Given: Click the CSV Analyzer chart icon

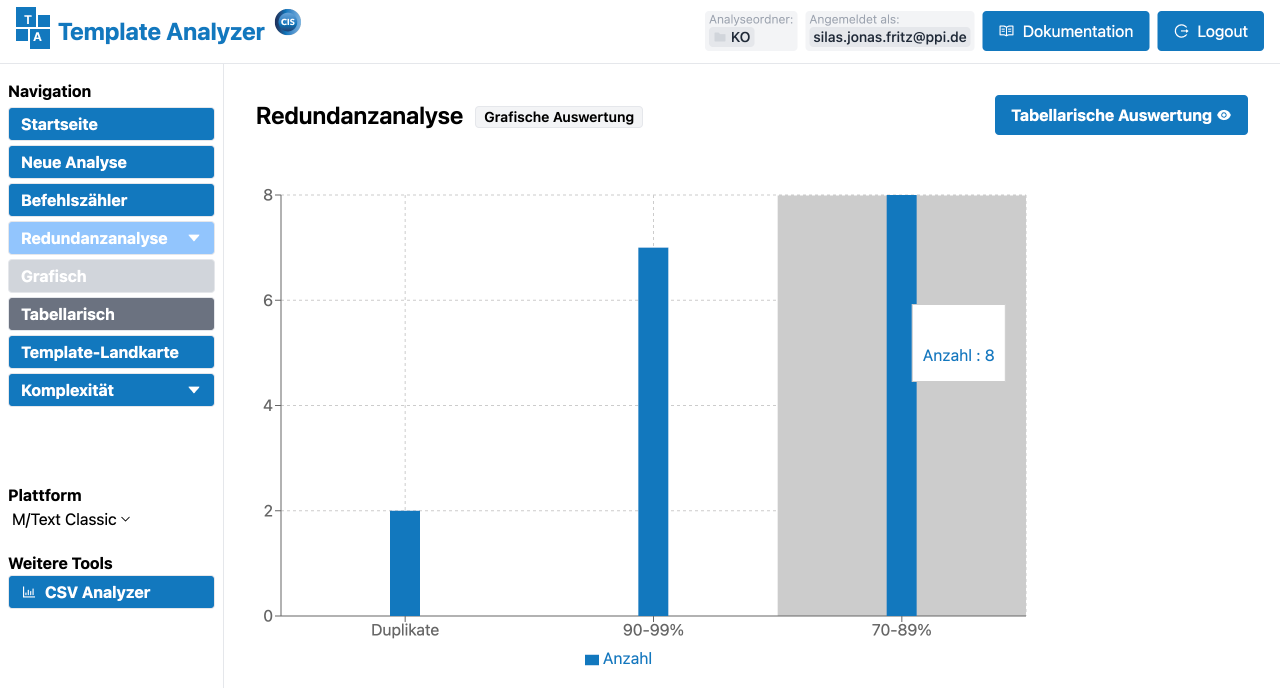Looking at the screenshot, I should 29,593.
